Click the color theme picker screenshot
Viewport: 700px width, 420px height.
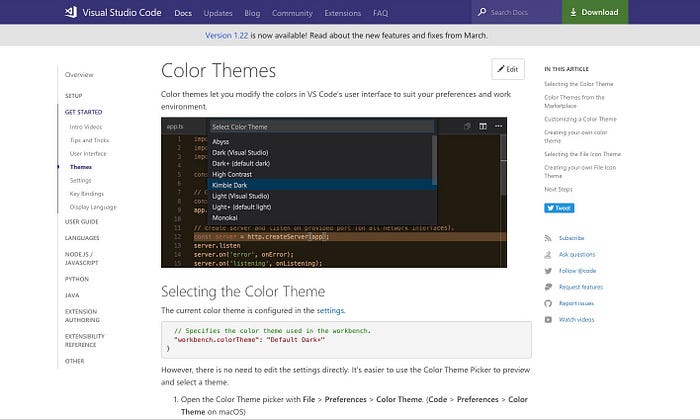click(334, 192)
